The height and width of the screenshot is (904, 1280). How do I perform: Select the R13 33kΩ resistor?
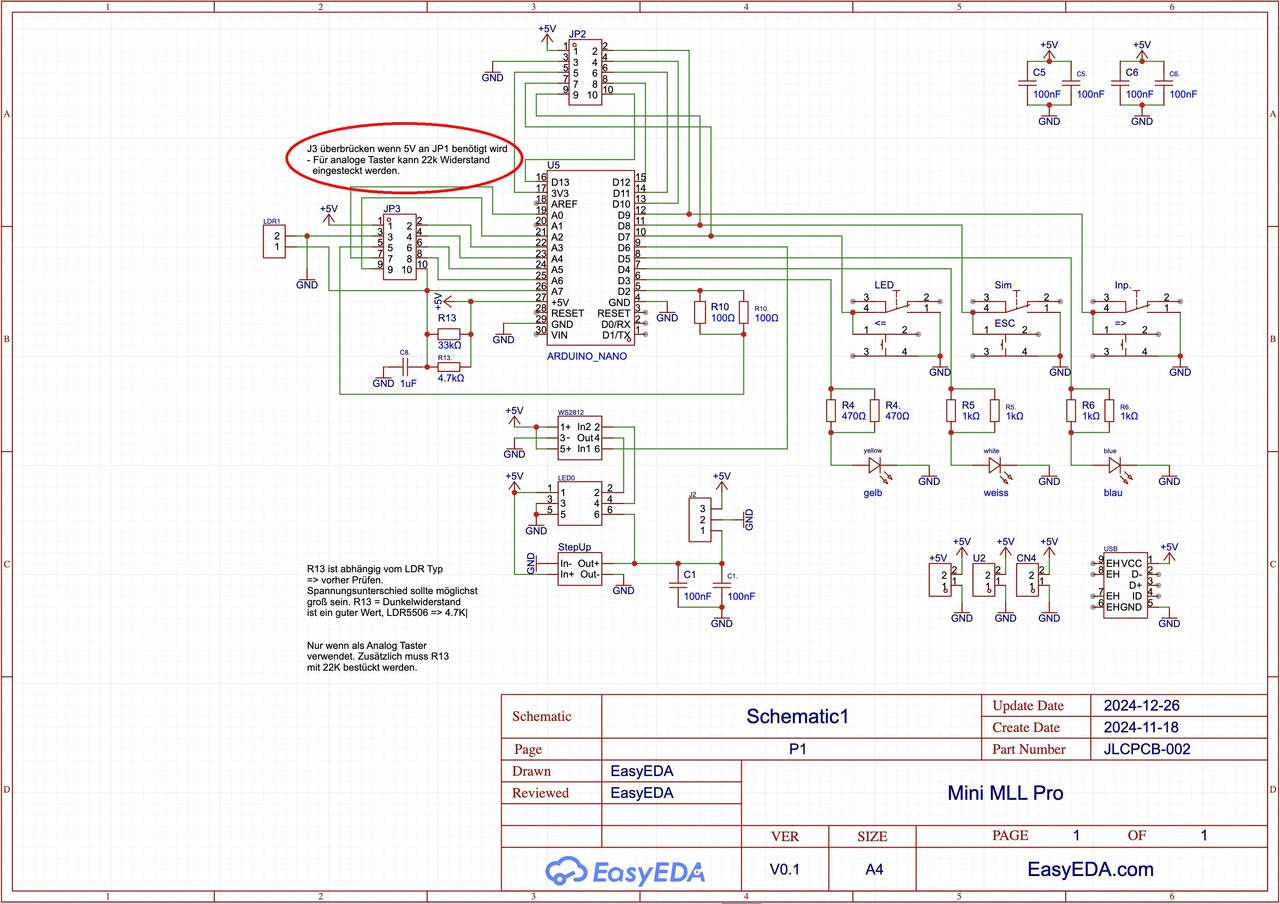click(449, 333)
